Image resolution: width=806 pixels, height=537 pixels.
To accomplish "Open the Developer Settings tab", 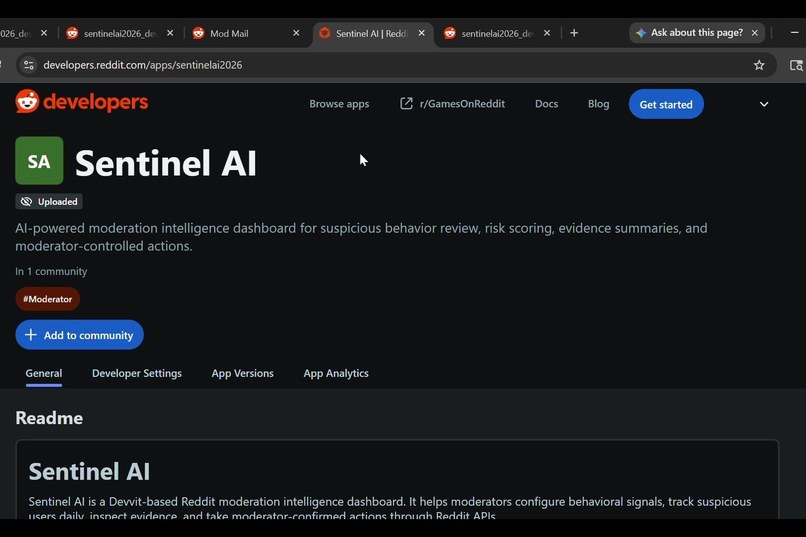I will point(137,374).
